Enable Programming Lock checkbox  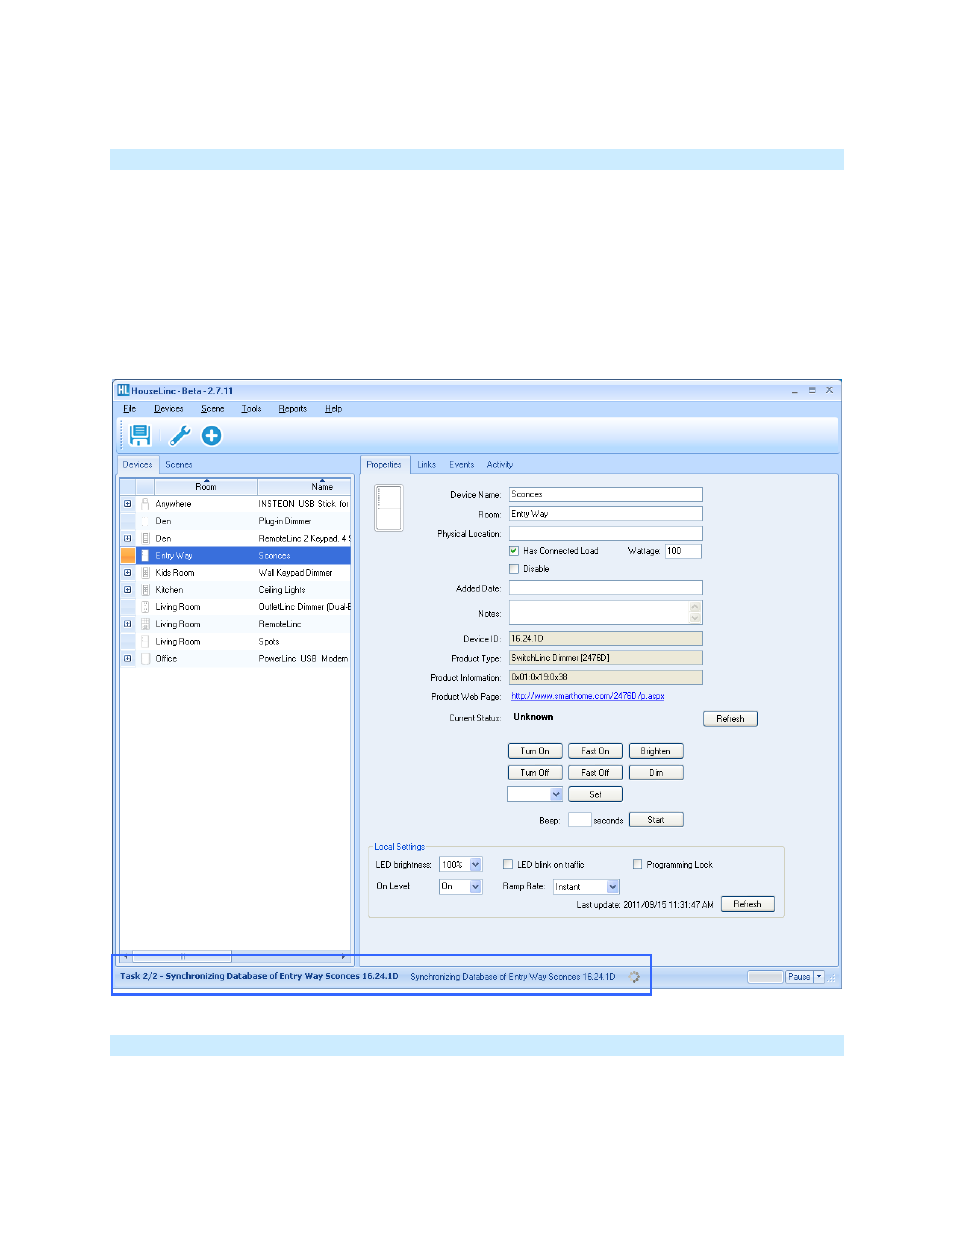point(637,864)
